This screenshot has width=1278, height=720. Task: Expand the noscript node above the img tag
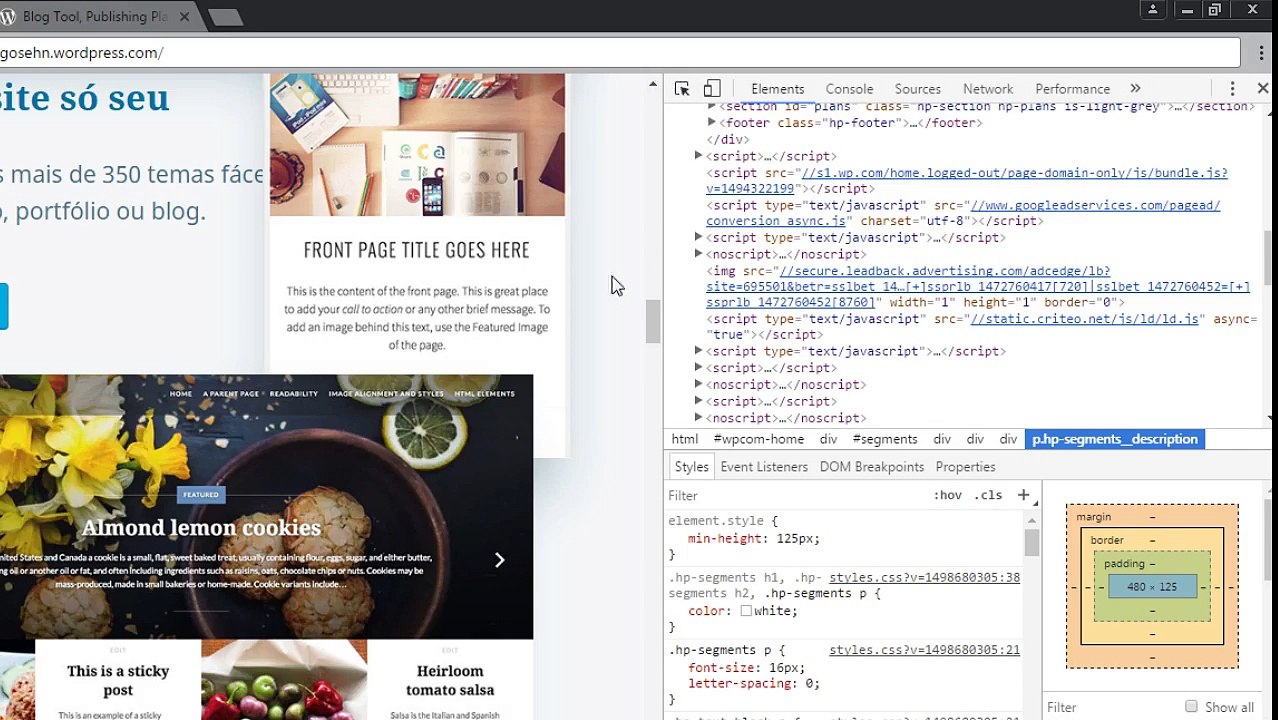(x=699, y=254)
